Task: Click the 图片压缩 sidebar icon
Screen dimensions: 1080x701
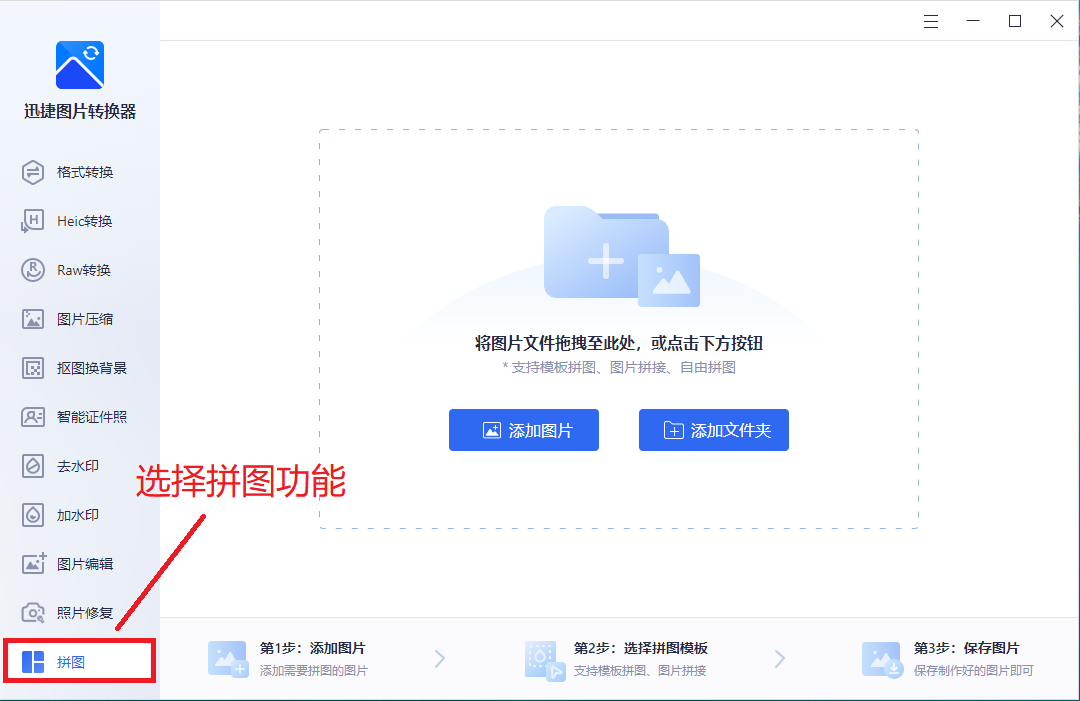Action: [32, 319]
